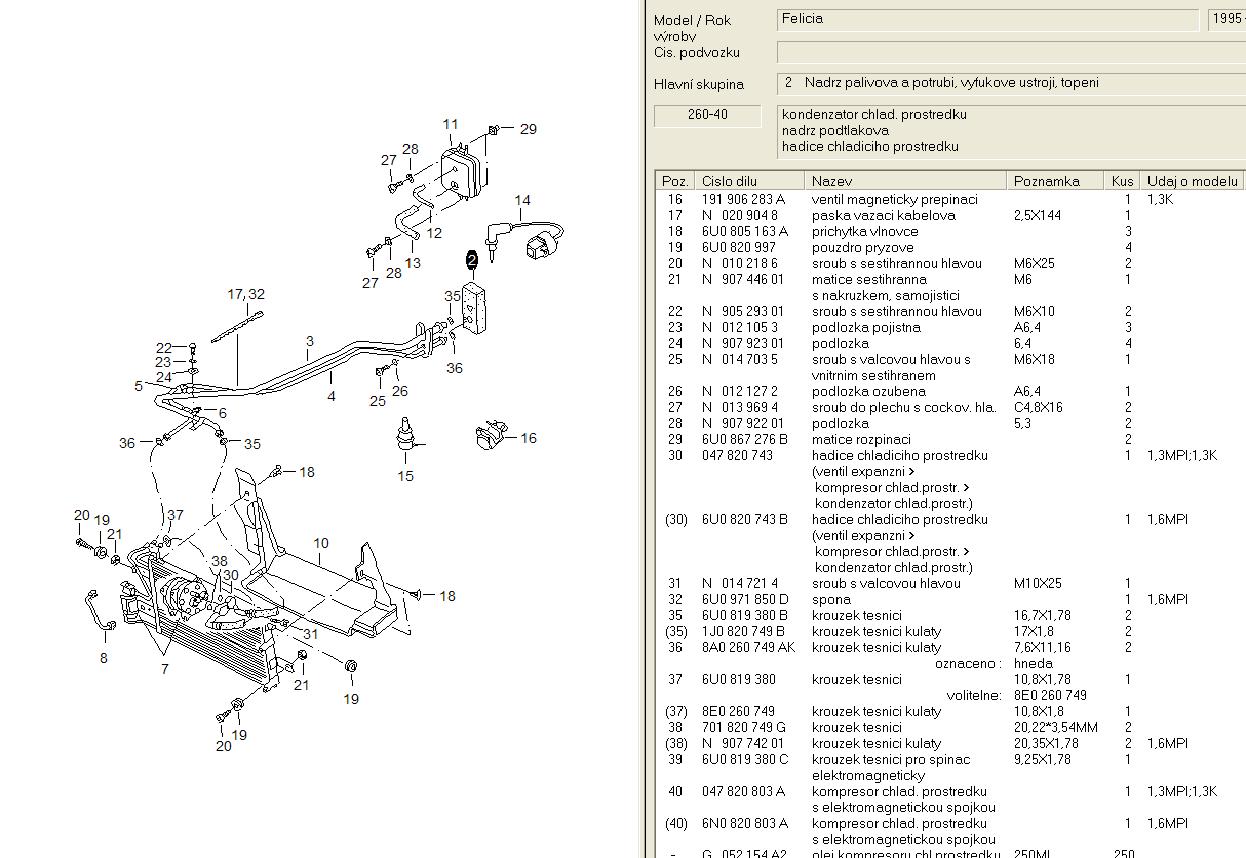Screen dimensions: 1246x858
Task: Select the subgroup description 'kondenzator chlad. prostredku'
Action: 874,115
